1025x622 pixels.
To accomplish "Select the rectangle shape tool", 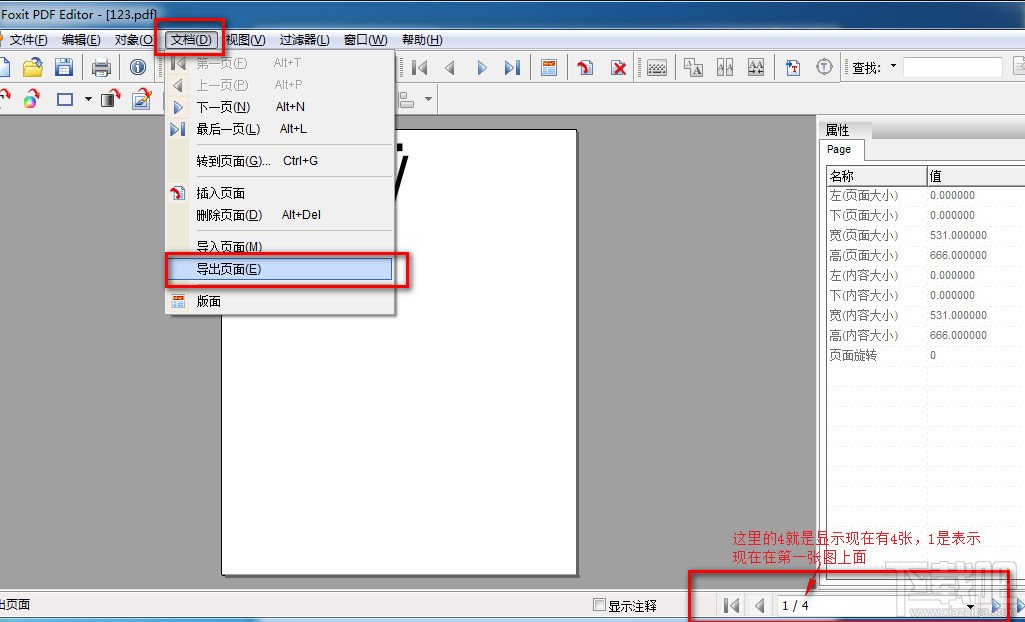I will click(65, 99).
